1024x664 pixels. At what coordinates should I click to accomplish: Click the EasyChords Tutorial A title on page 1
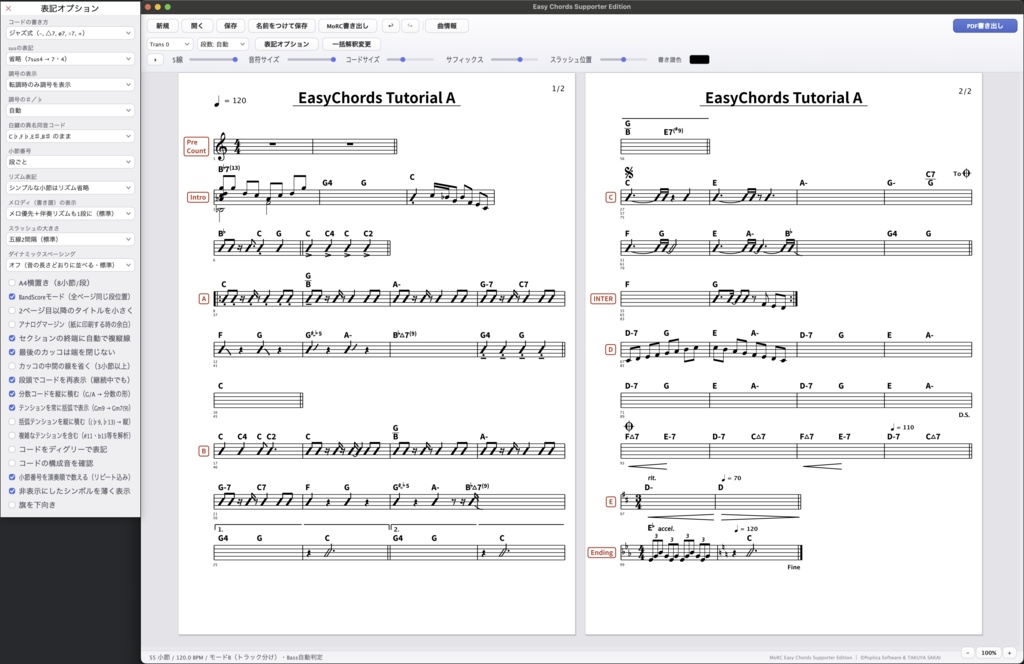pyautogui.click(x=377, y=98)
